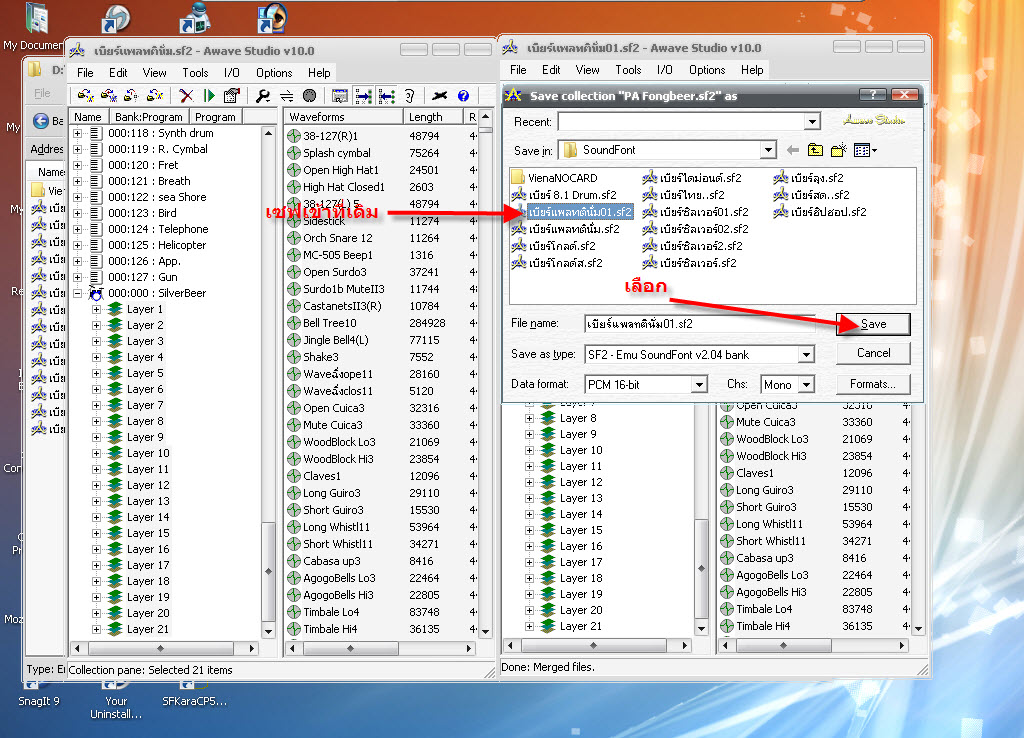The image size is (1024, 738).
Task: Expand 000:118 Synth drum tree node
Action: (x=78, y=133)
